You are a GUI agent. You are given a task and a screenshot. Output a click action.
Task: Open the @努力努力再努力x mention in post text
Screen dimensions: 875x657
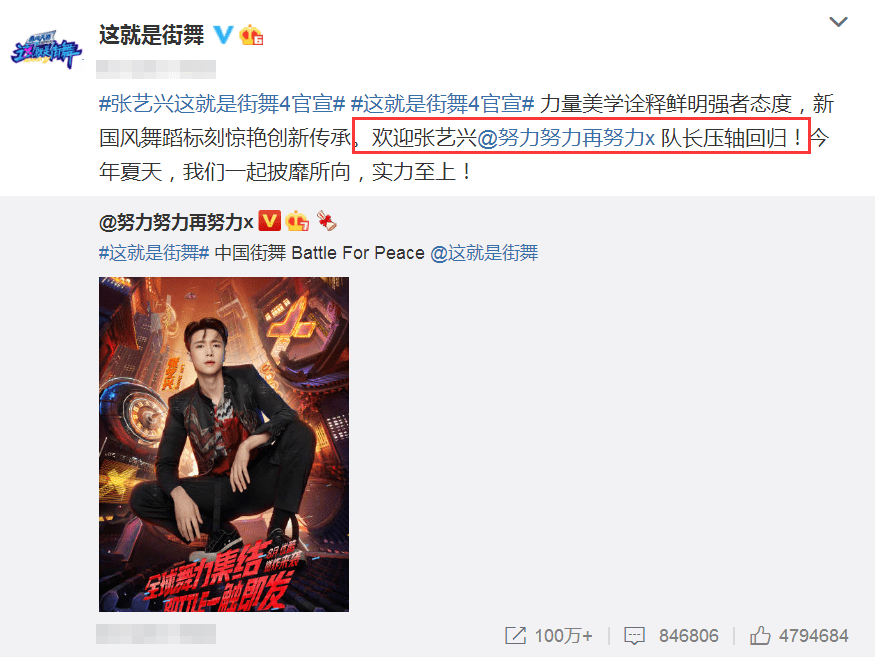566,138
